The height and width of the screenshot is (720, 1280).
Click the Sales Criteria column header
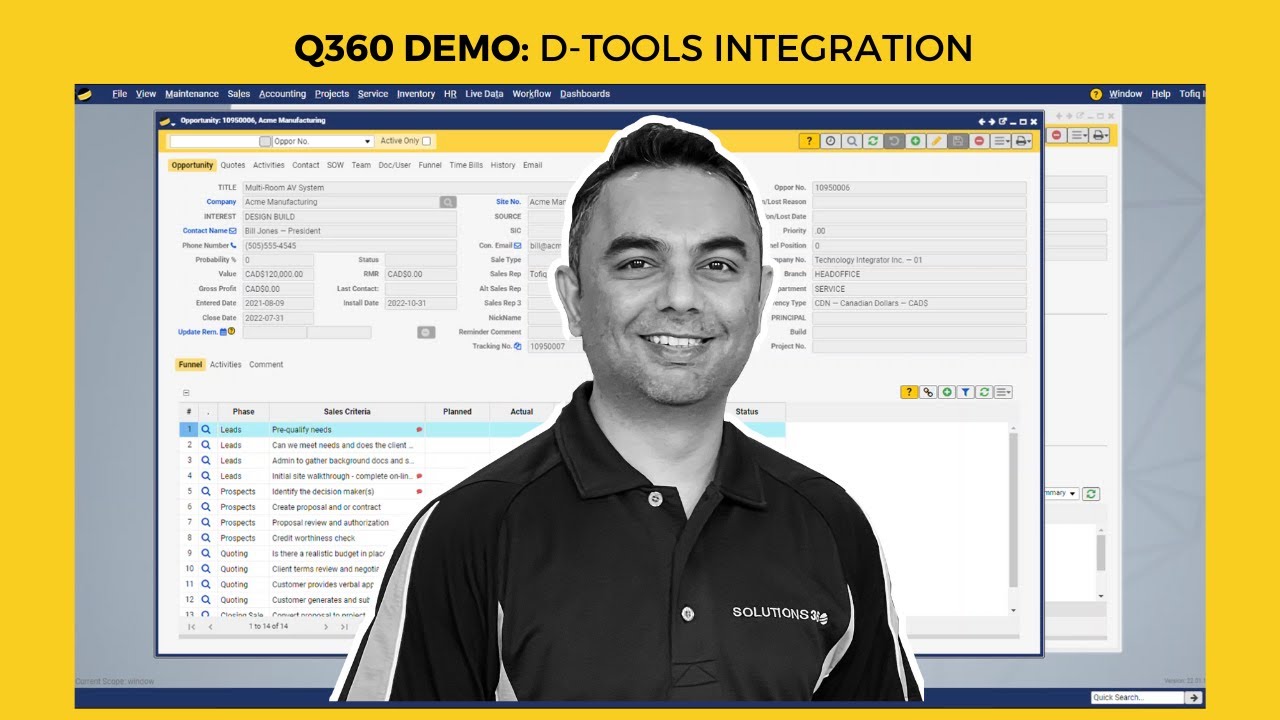[x=347, y=412]
